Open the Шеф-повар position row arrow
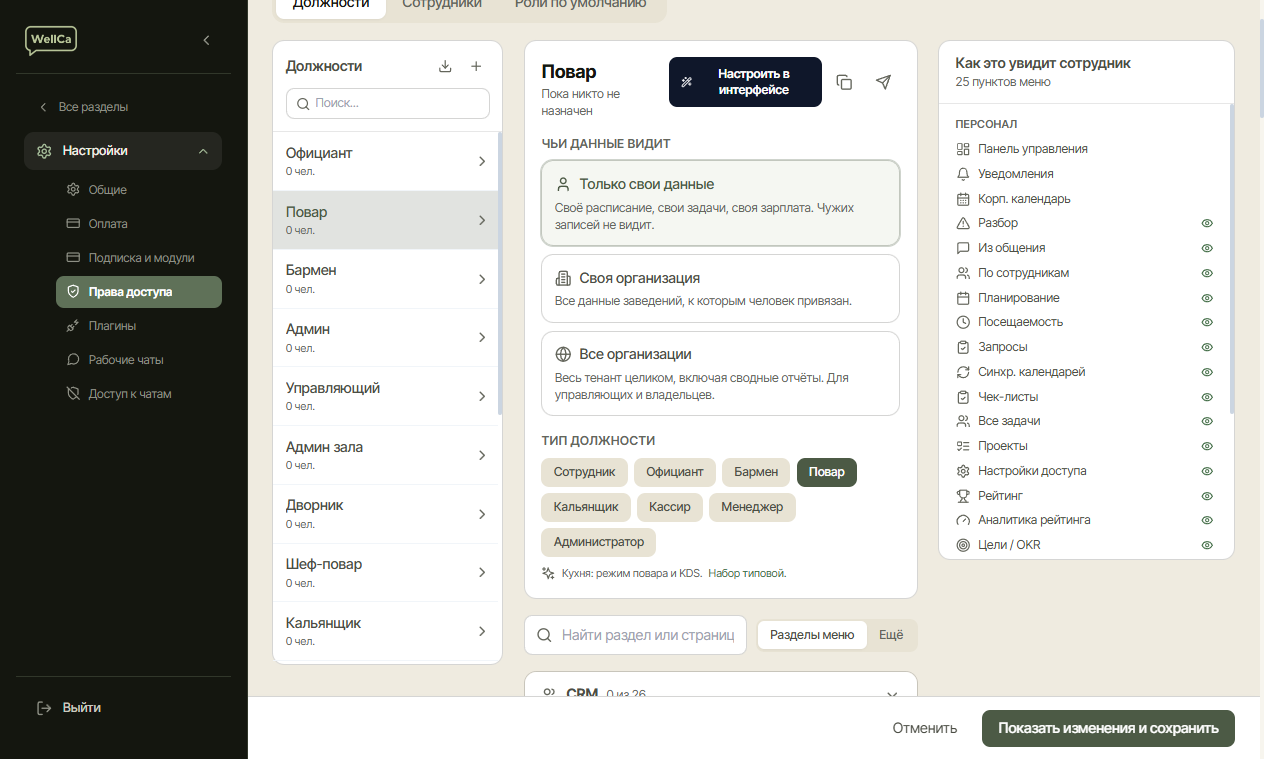The width and height of the screenshot is (1264, 759). 482,572
